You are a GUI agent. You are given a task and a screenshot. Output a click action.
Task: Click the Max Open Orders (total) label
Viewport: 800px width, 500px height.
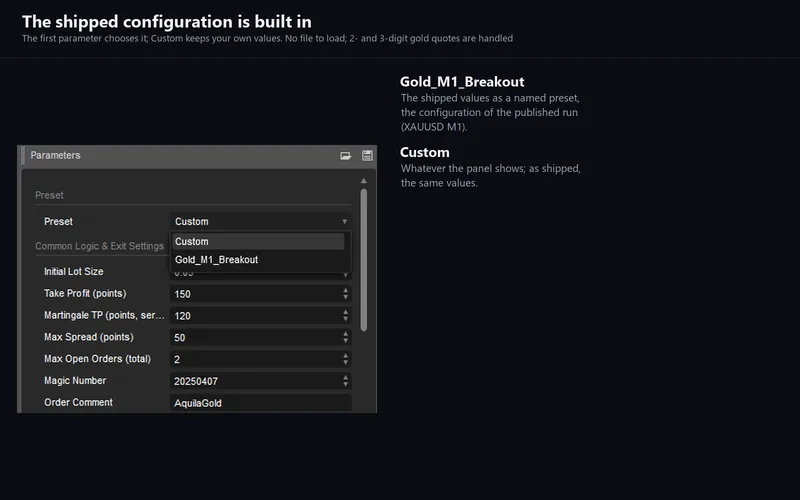pyautogui.click(x=97, y=359)
